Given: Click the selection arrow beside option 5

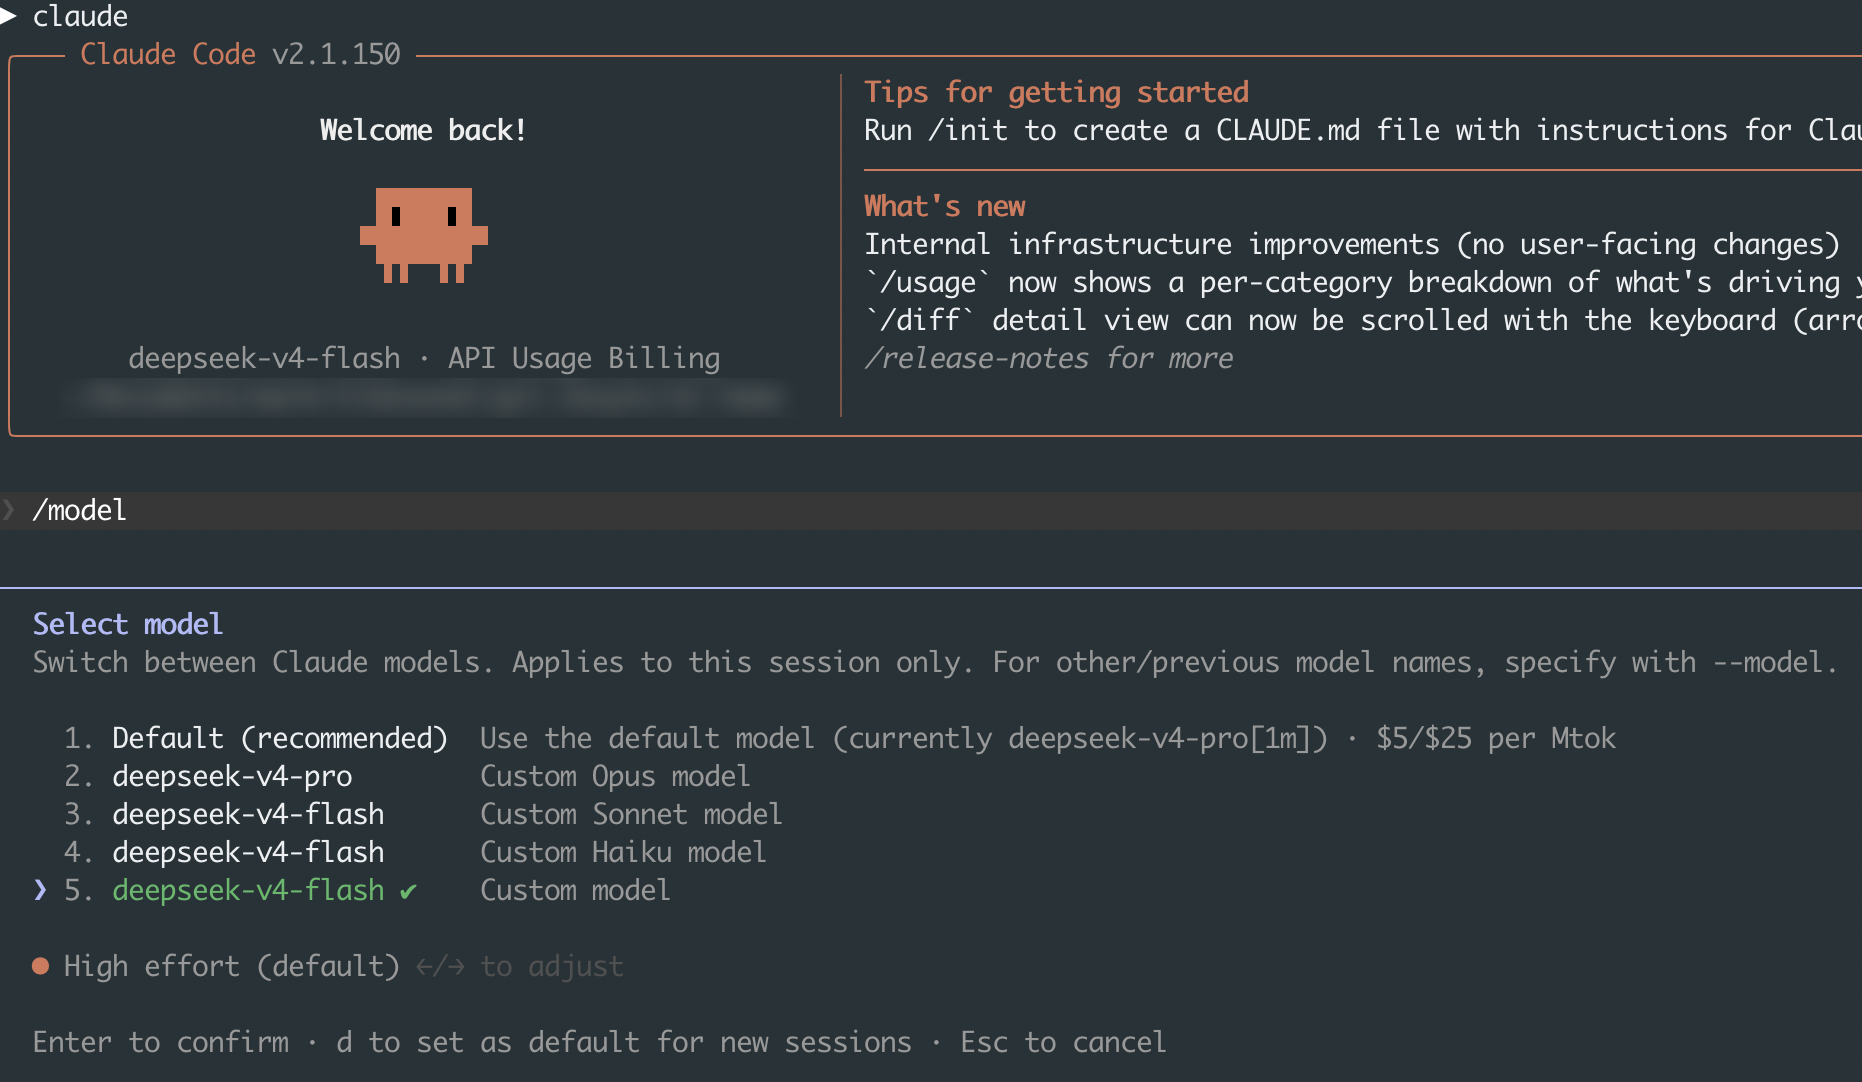Looking at the screenshot, I should 40,889.
